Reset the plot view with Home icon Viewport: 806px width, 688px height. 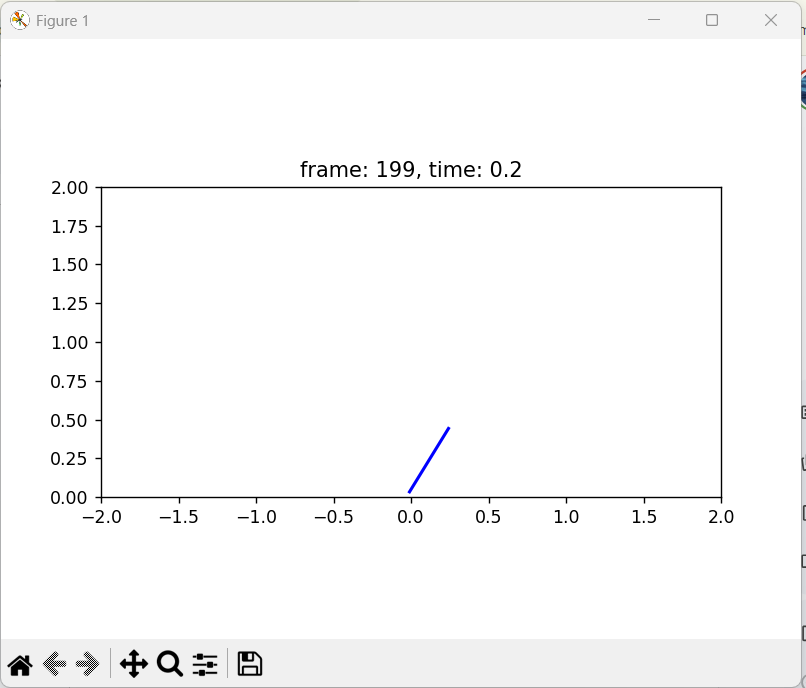point(20,664)
